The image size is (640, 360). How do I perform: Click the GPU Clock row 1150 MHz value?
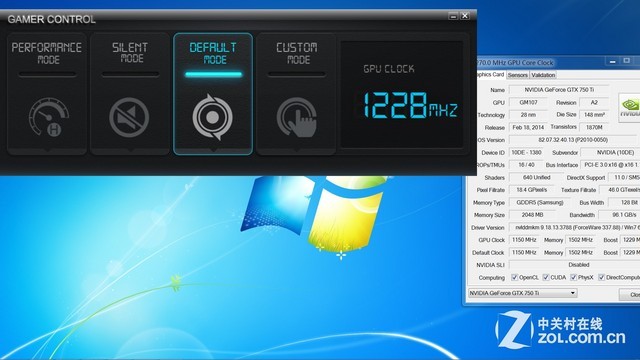click(x=524, y=240)
